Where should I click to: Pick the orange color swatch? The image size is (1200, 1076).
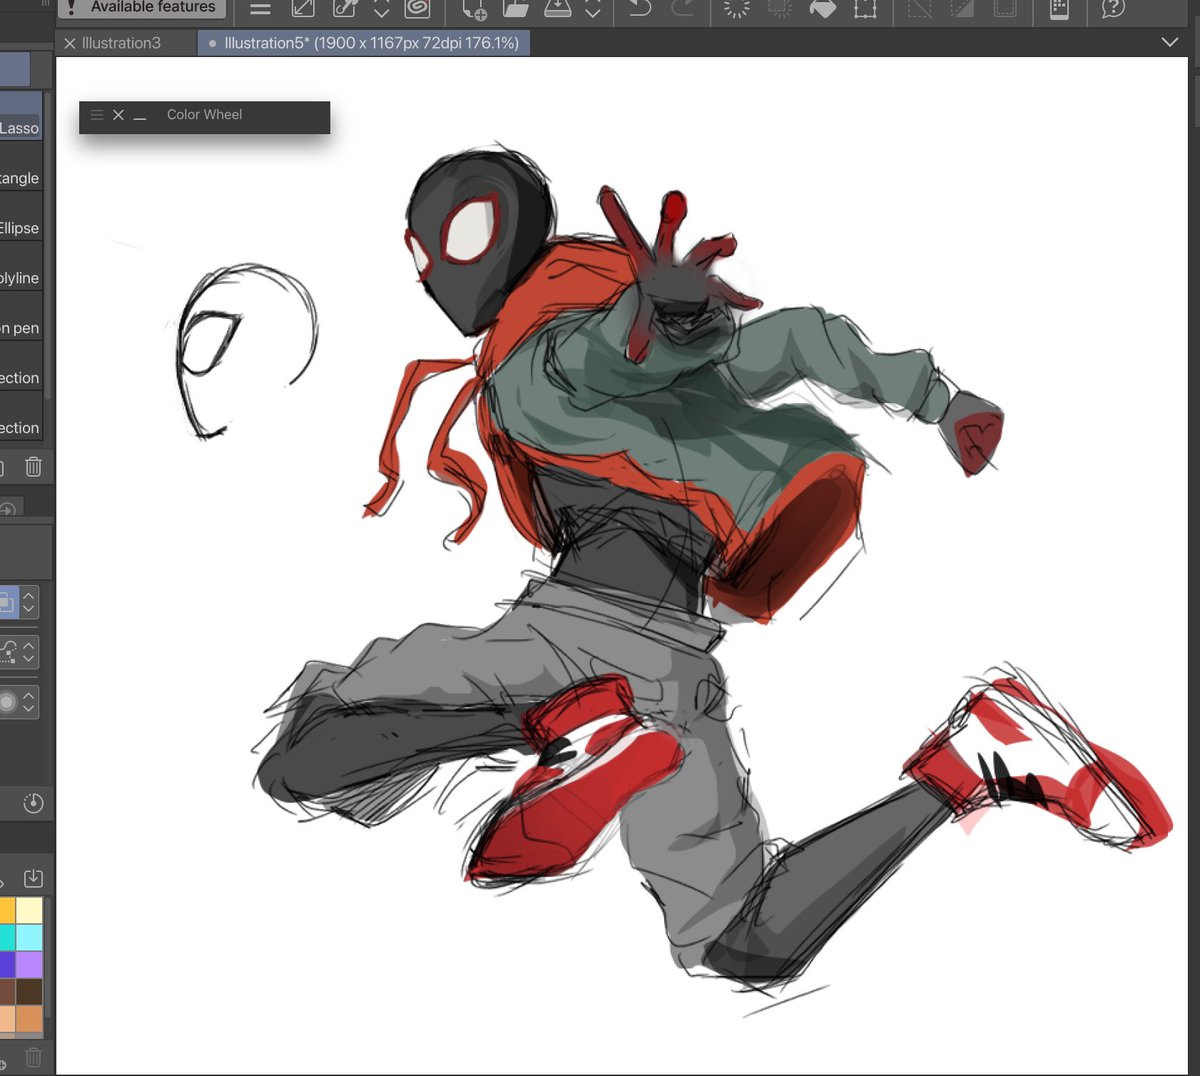(x=7, y=910)
